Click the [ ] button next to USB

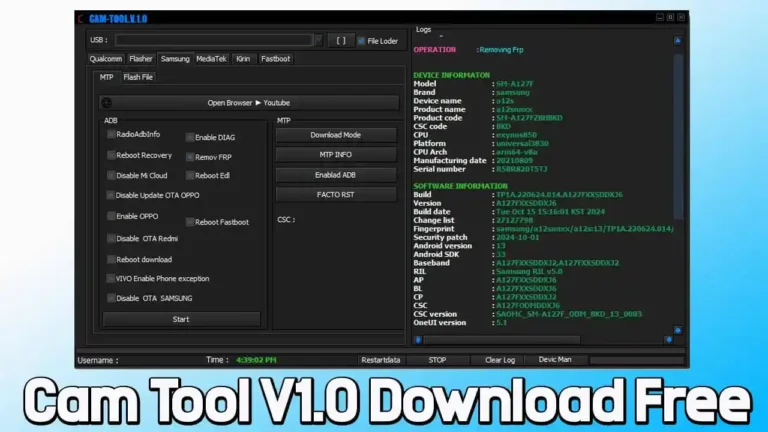pyautogui.click(x=341, y=41)
